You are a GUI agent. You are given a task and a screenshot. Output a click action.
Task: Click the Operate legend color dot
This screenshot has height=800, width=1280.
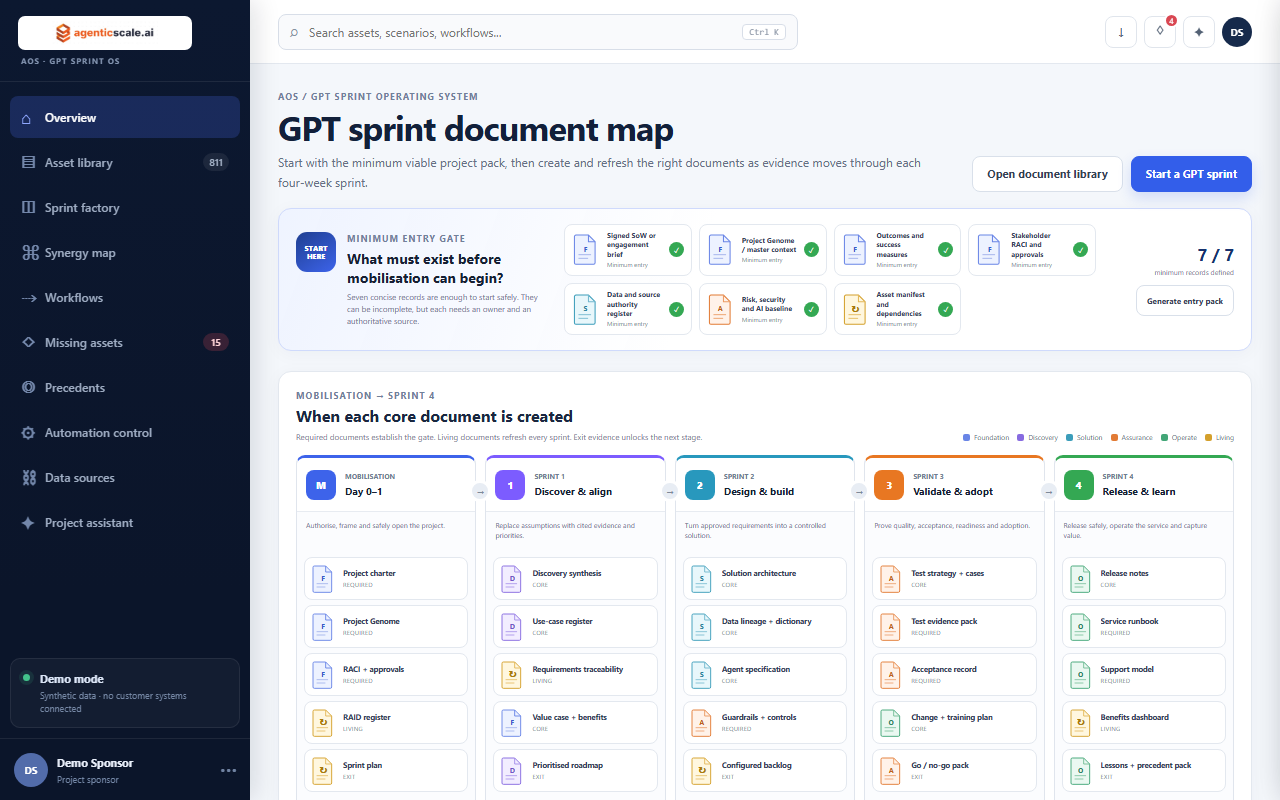coord(1165,438)
